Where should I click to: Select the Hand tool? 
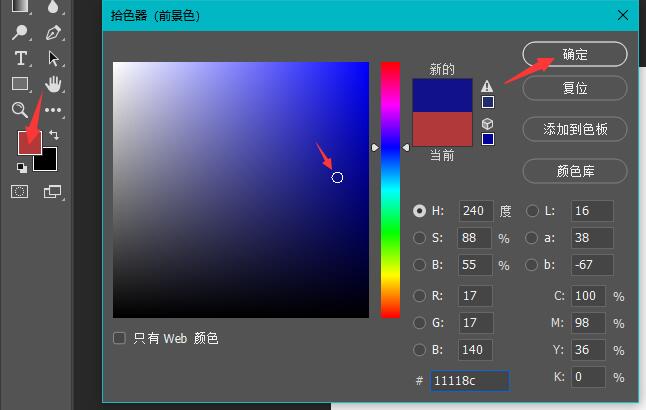coord(53,84)
